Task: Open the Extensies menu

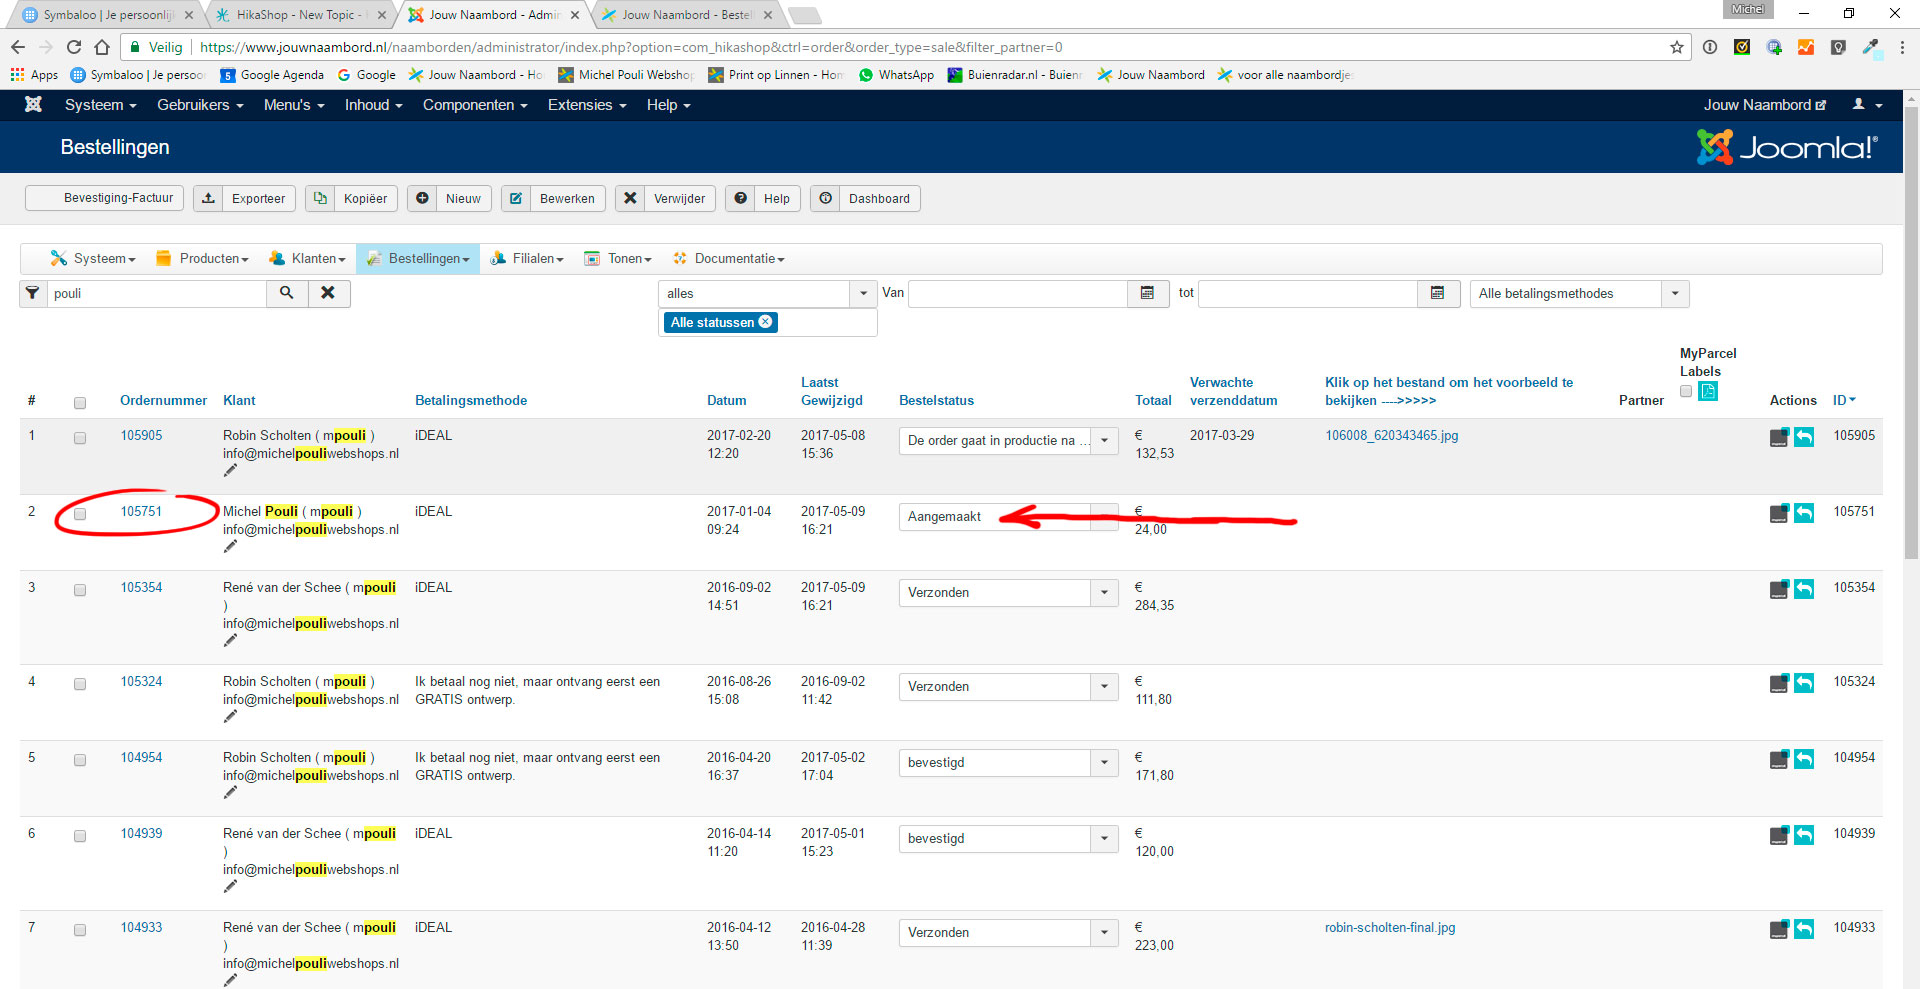Action: [x=587, y=105]
